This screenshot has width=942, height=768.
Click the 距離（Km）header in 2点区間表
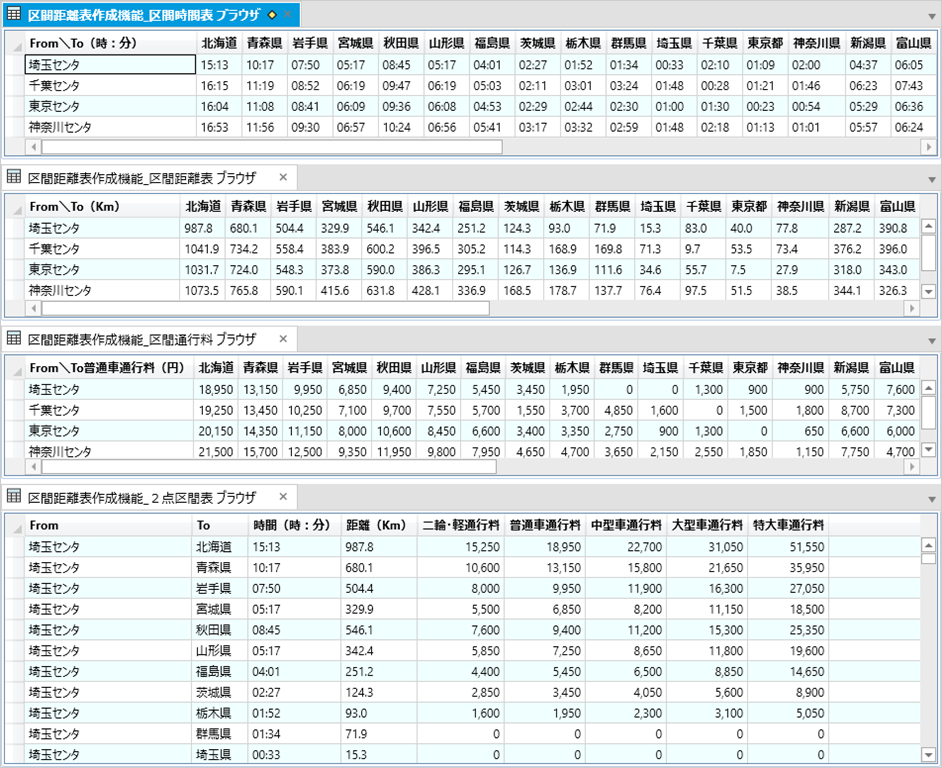tap(379, 525)
